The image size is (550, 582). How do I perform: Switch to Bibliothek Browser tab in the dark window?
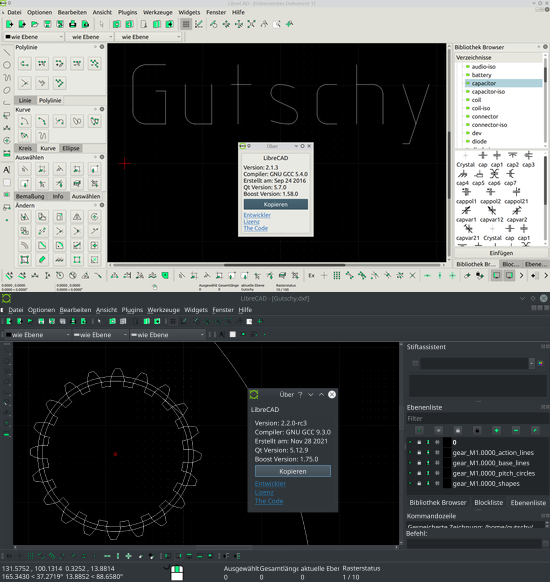point(438,503)
